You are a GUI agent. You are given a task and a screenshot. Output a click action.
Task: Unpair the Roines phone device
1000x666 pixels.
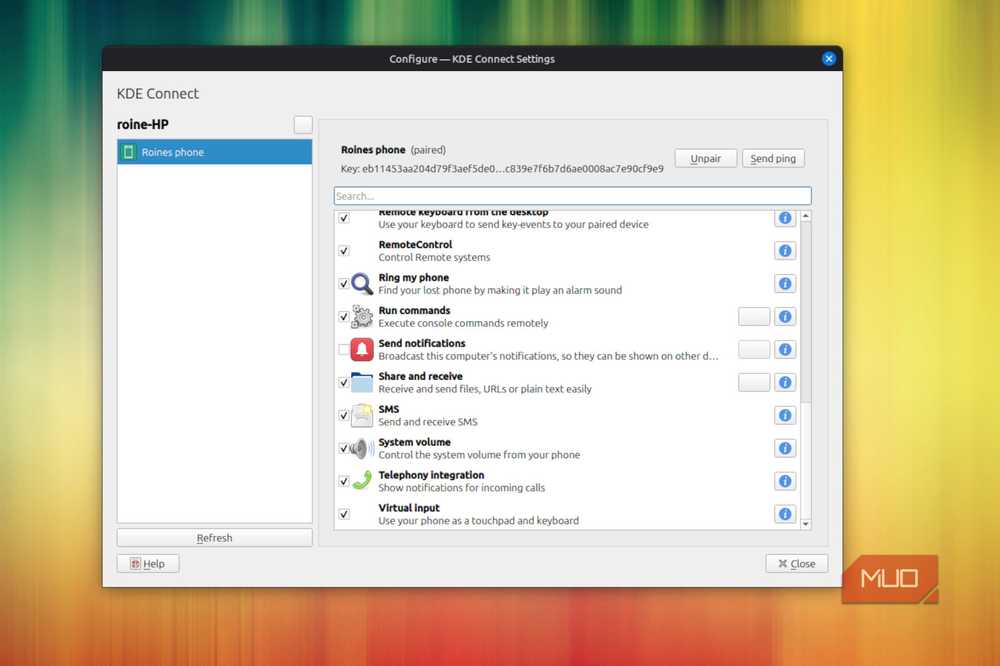[x=705, y=158]
